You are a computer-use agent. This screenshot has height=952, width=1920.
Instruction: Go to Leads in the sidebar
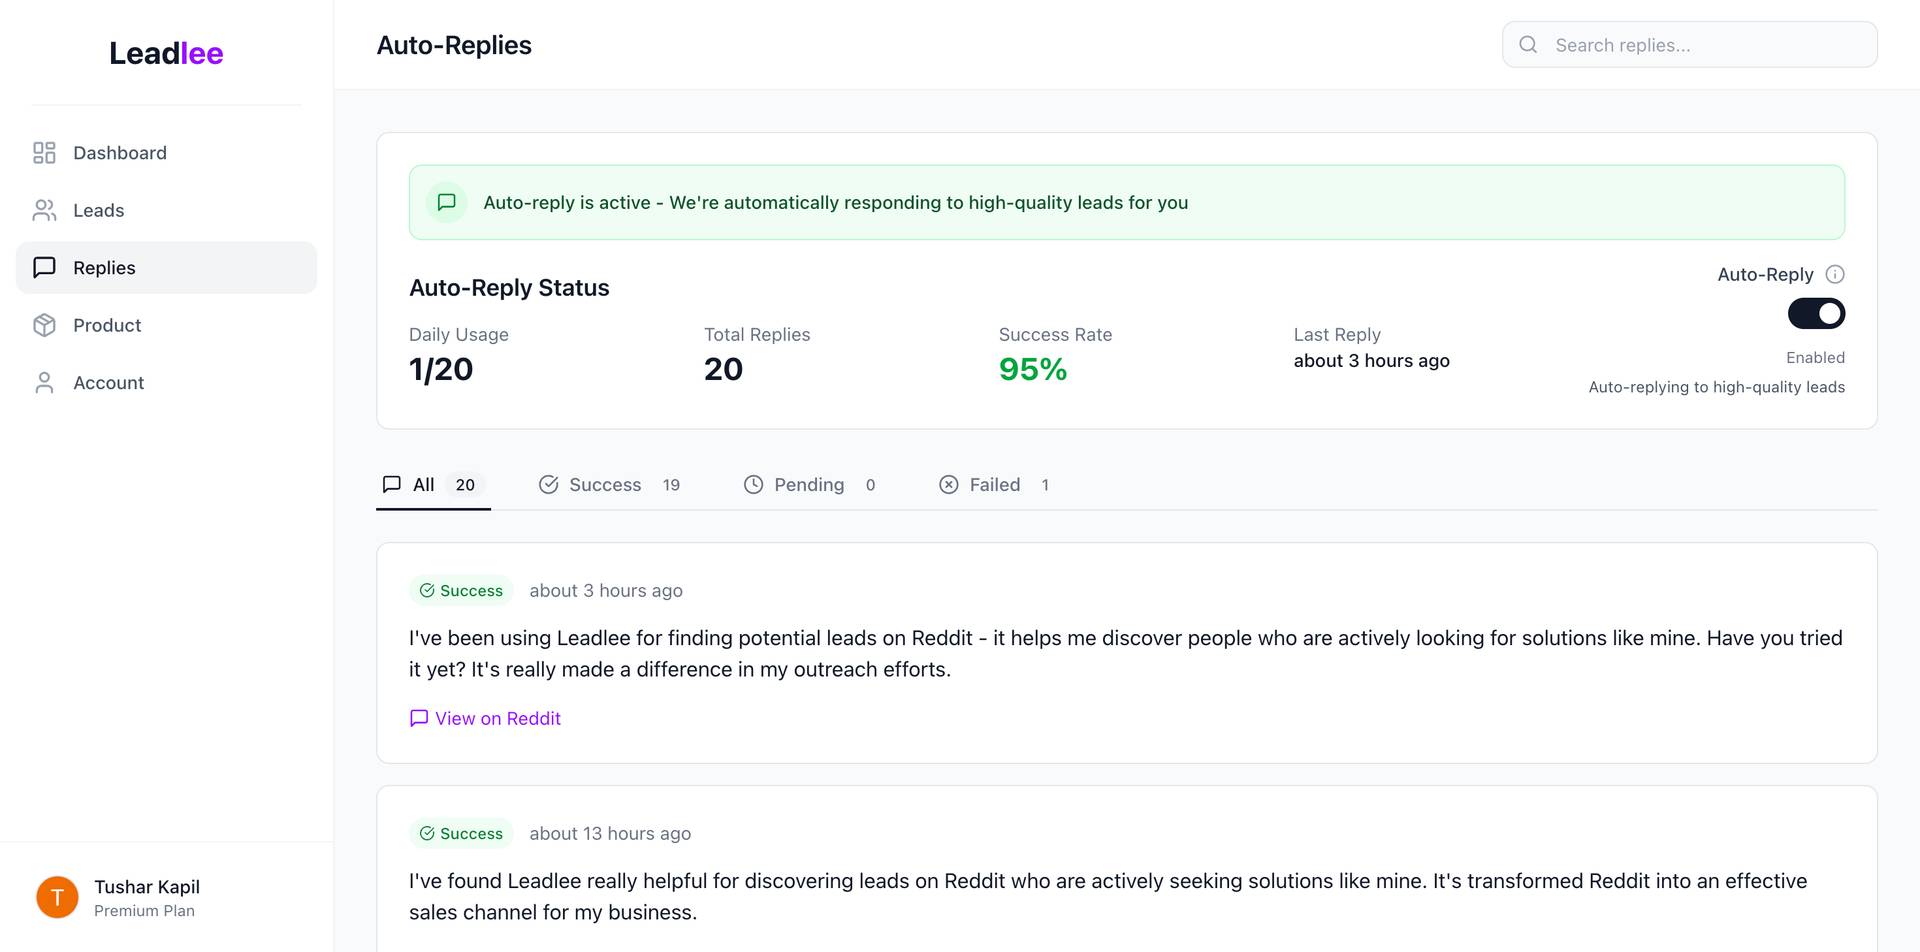click(98, 210)
